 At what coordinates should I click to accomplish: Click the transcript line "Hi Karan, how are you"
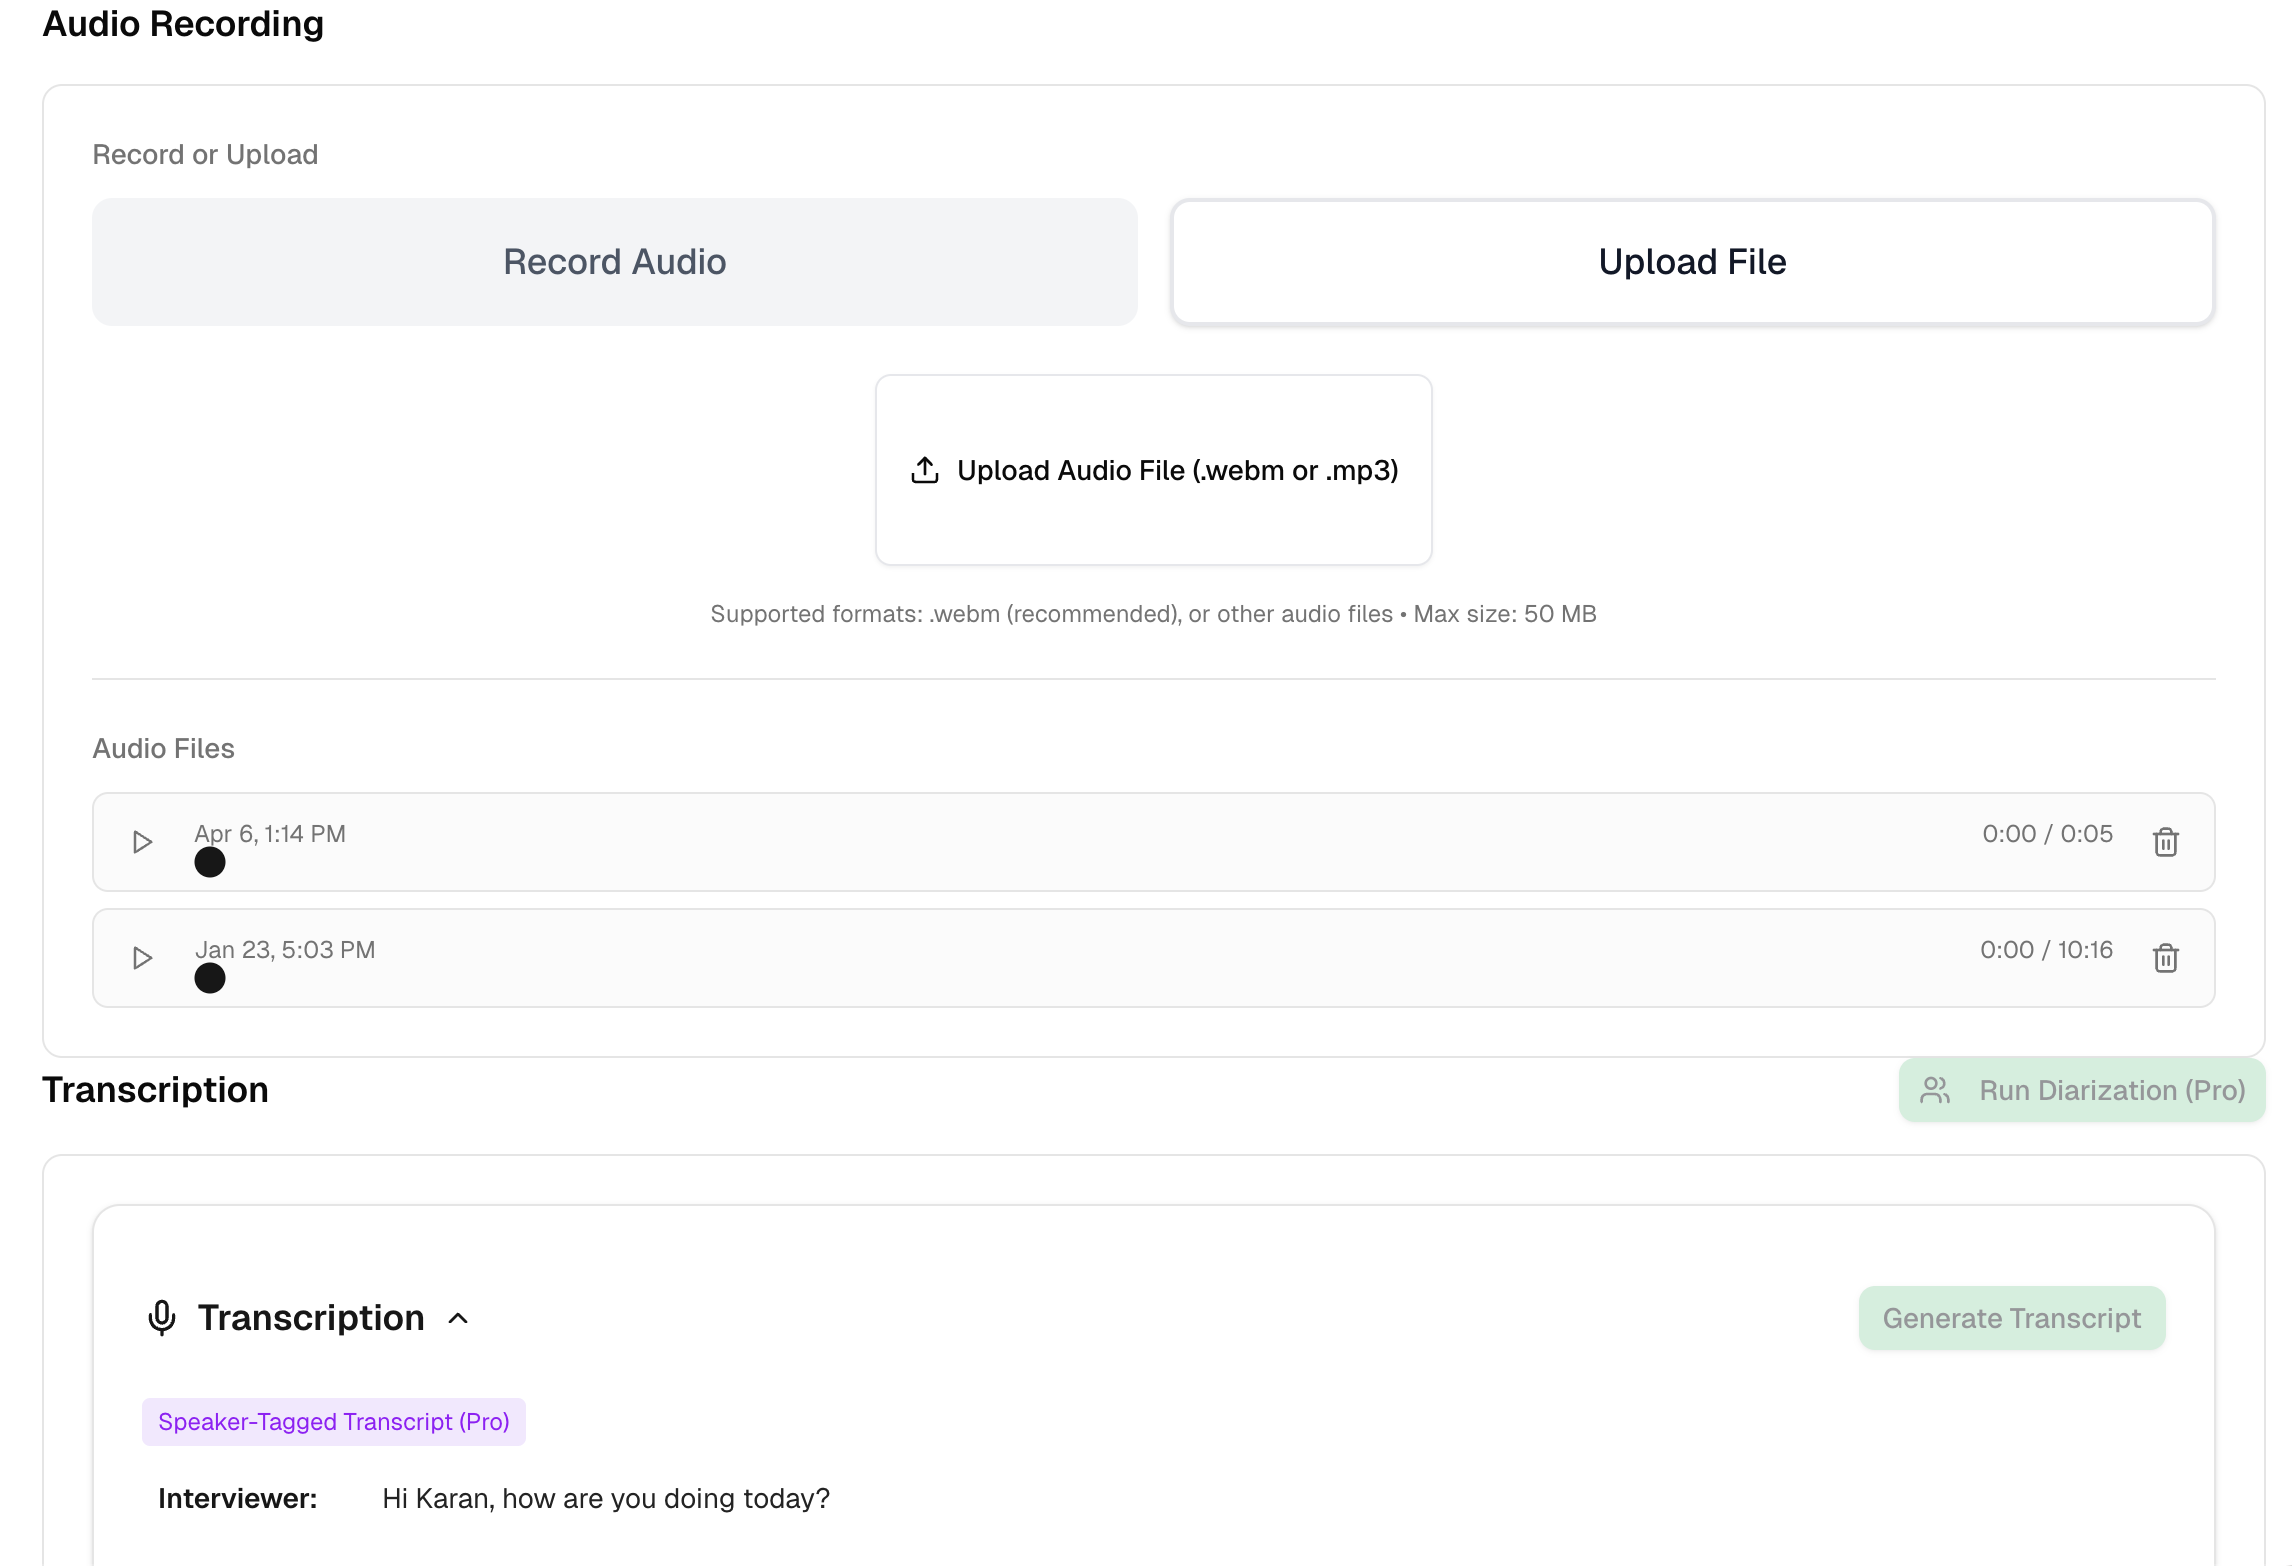point(606,1498)
